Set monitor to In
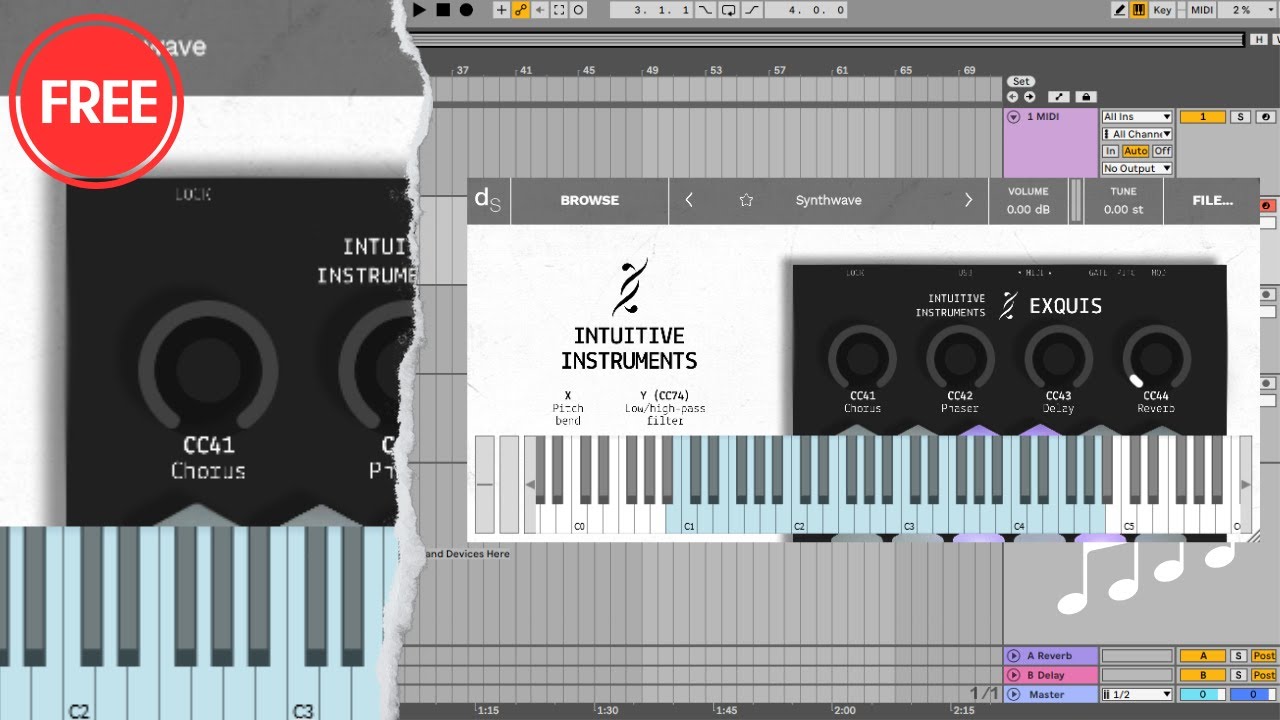Screen dimensions: 1280x720 pos(1110,151)
